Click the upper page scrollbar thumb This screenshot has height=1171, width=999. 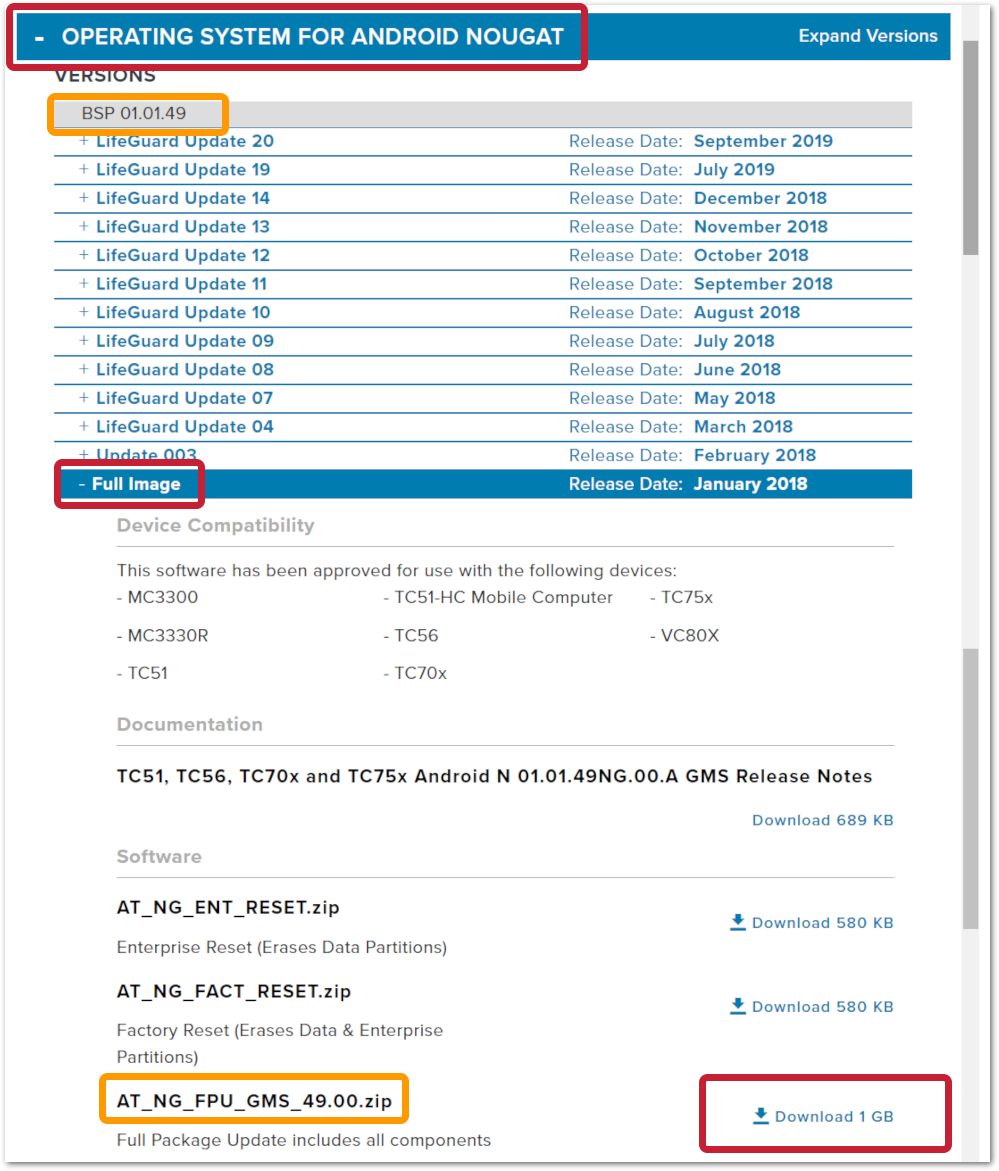[x=971, y=149]
